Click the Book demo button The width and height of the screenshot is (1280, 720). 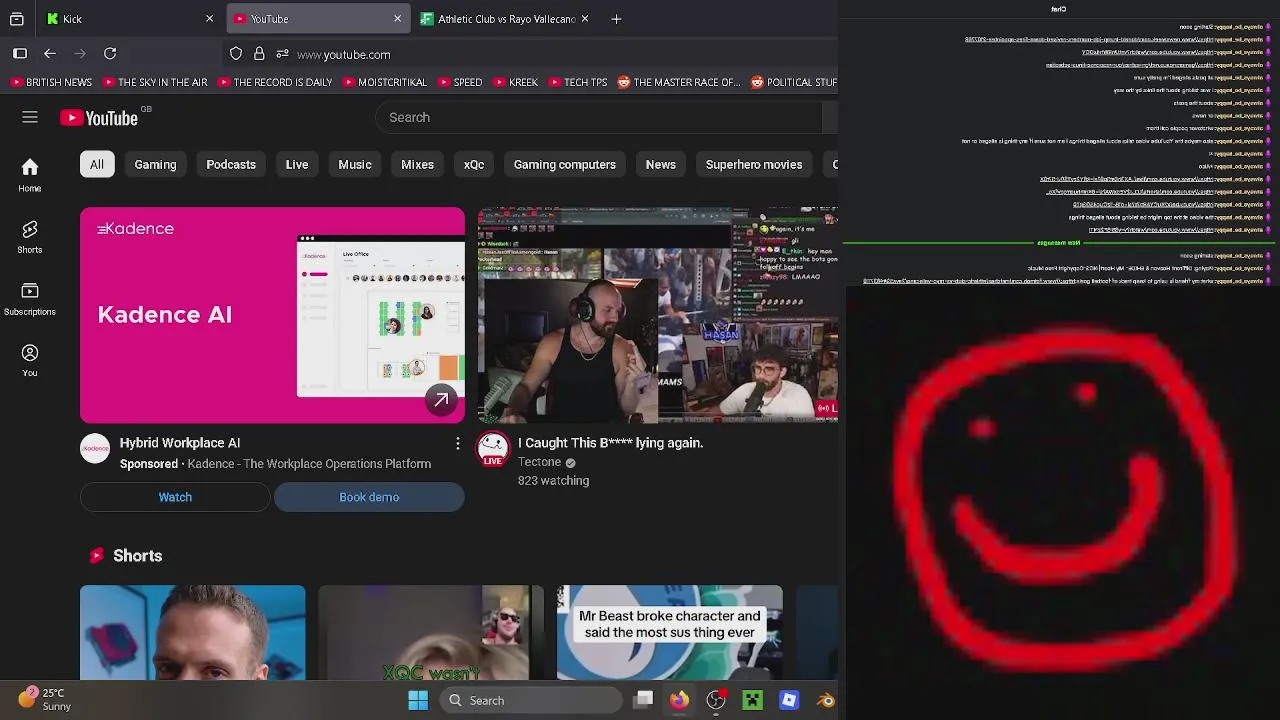pyautogui.click(x=369, y=497)
